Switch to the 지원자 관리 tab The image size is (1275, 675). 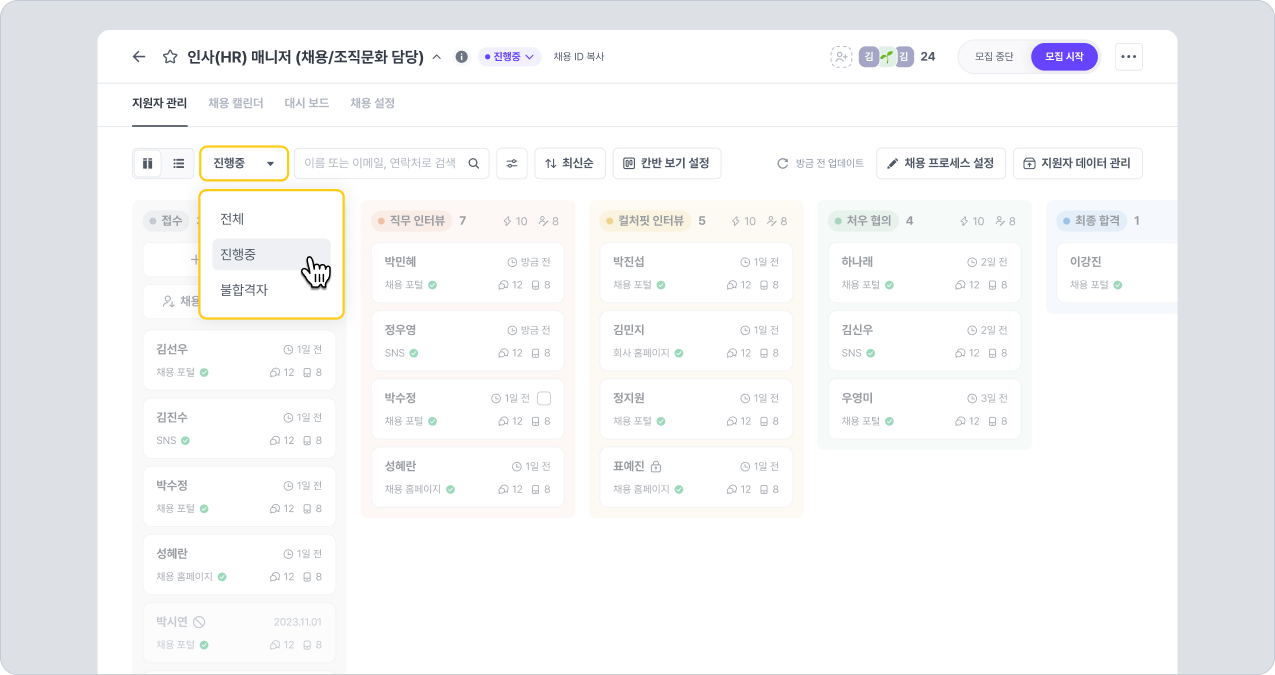pyautogui.click(x=160, y=103)
